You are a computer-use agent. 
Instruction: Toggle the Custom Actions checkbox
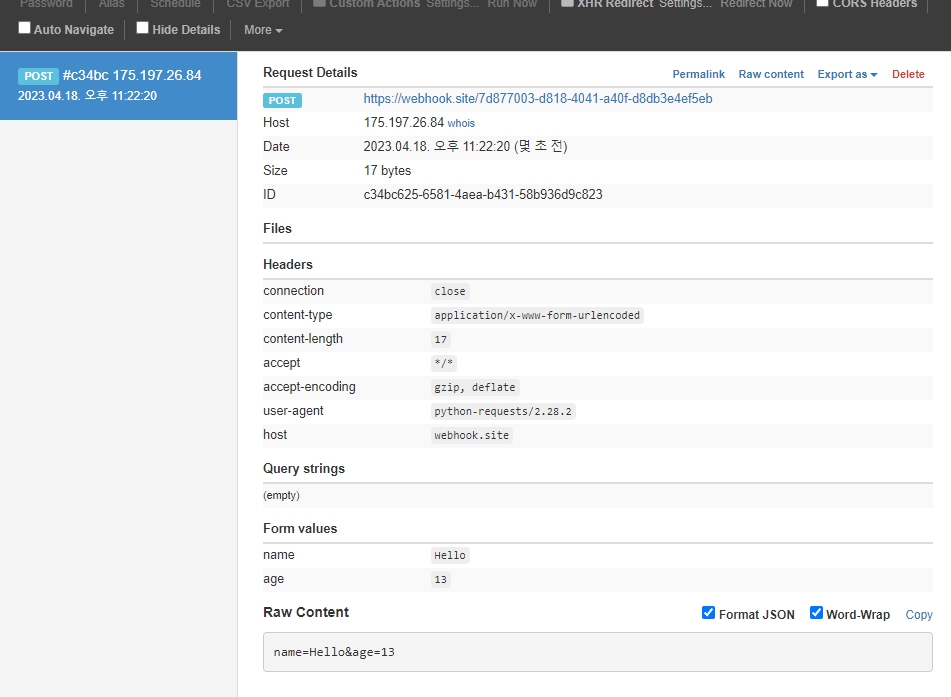point(319,3)
